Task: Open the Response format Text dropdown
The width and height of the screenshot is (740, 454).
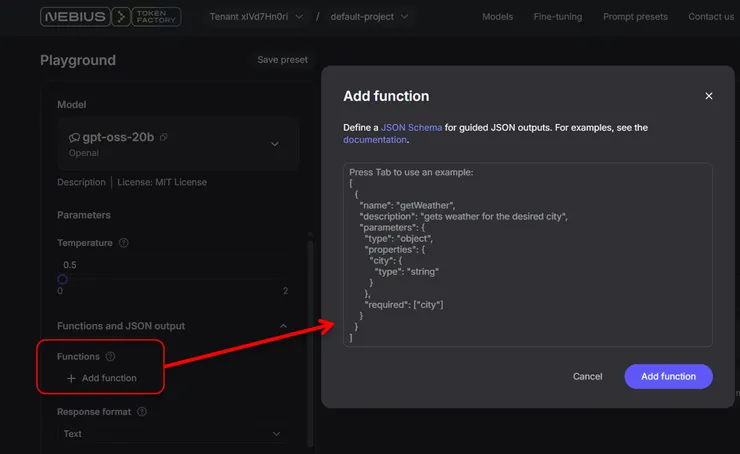Action: pyautogui.click(x=172, y=434)
